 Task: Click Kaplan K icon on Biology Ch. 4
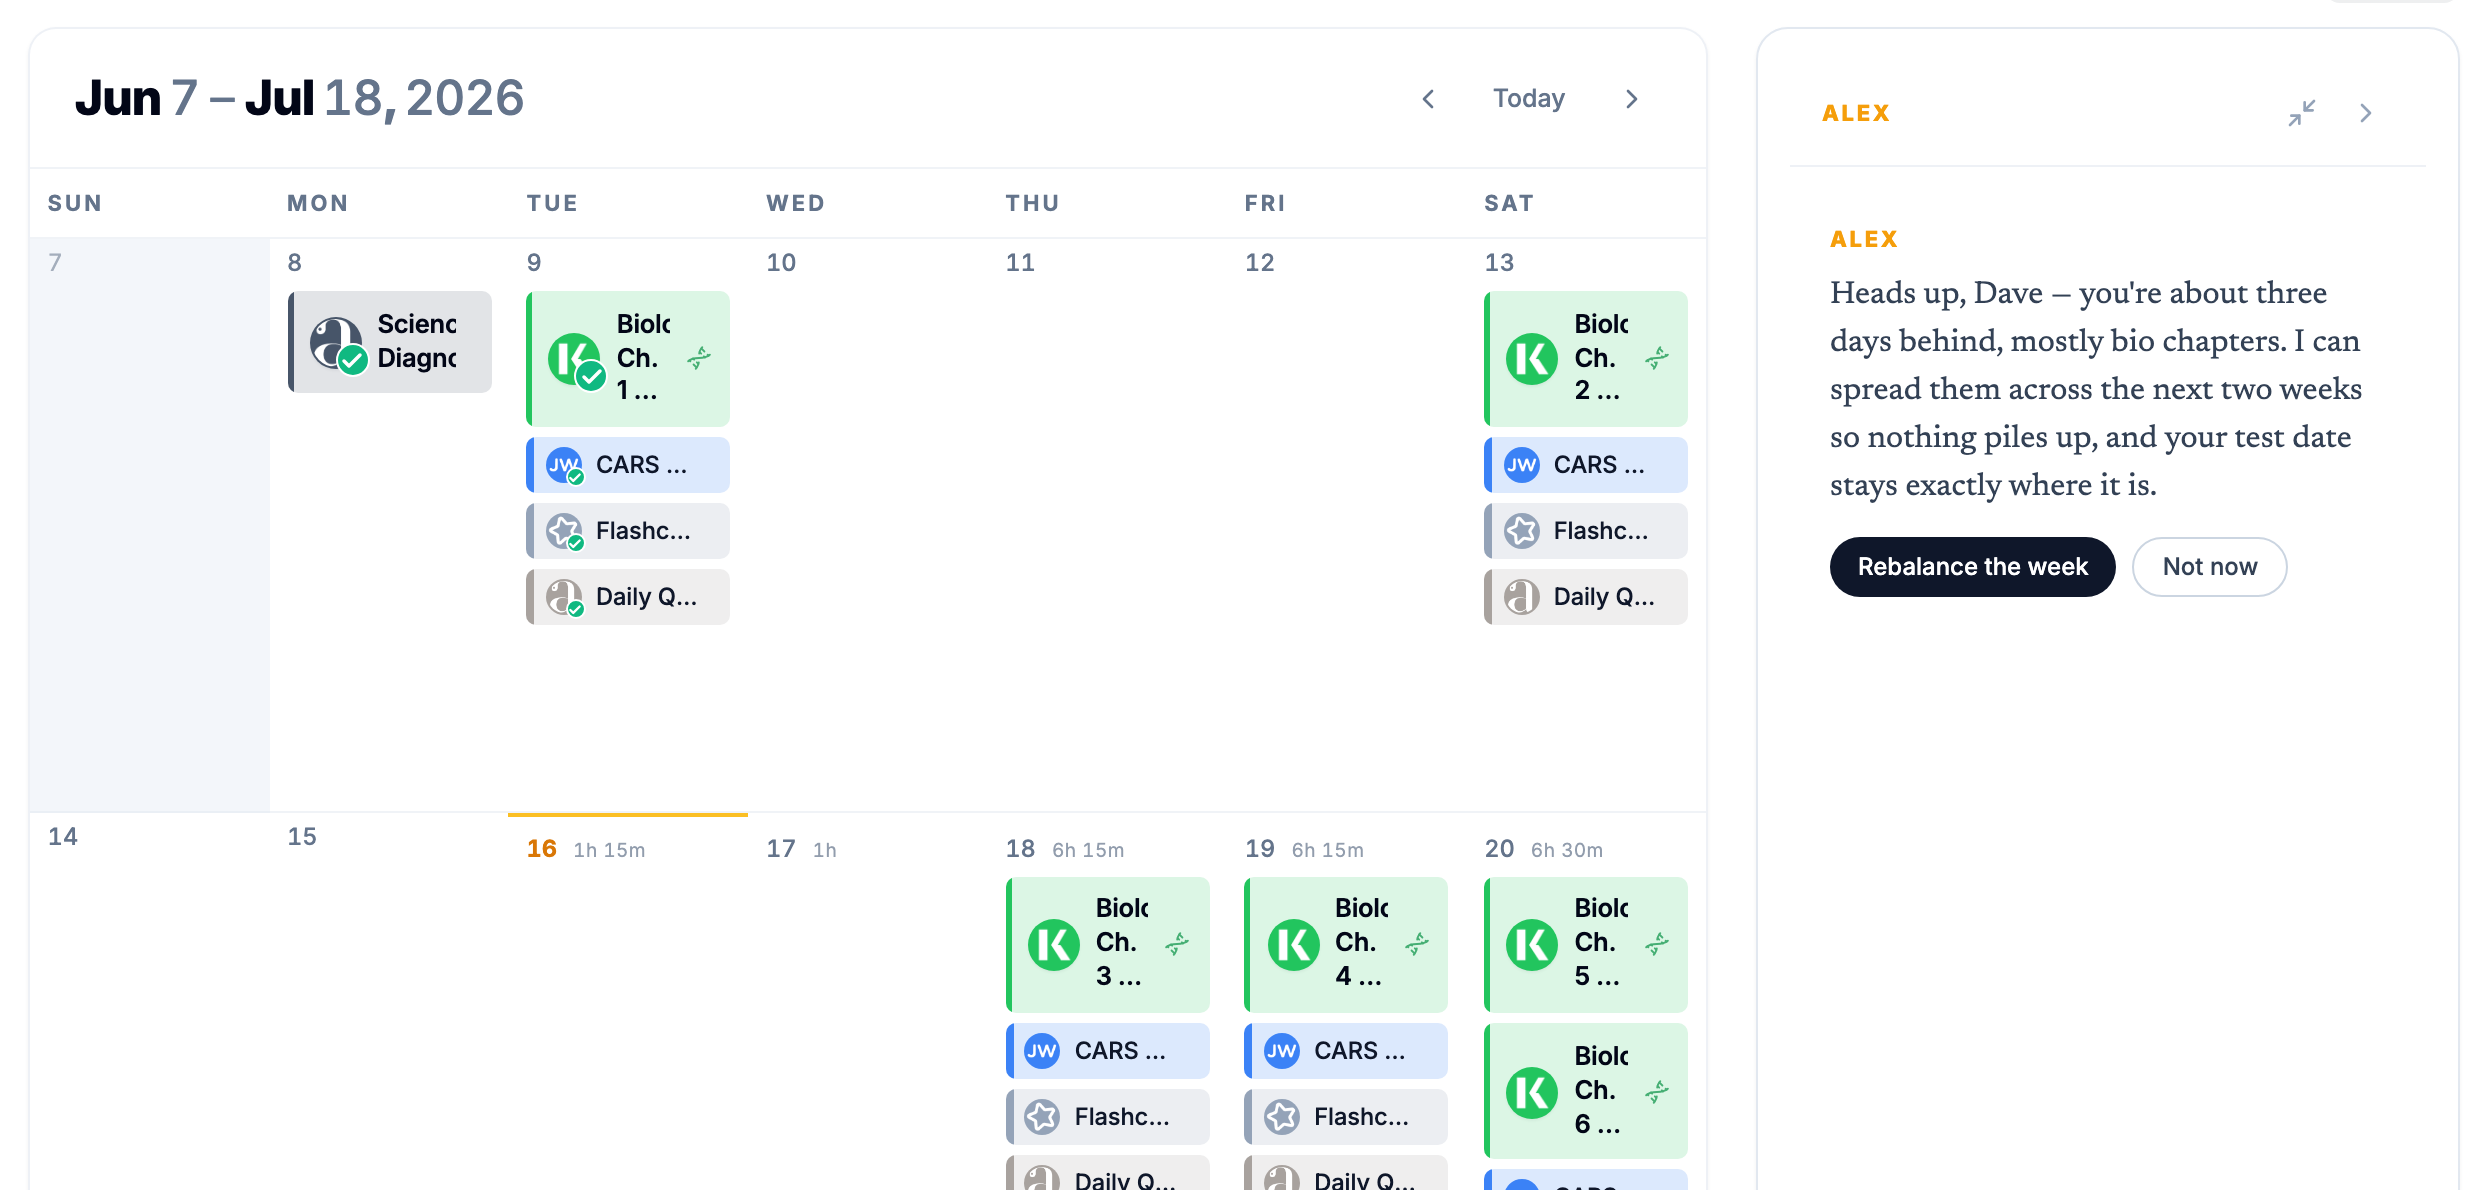pos(1294,945)
